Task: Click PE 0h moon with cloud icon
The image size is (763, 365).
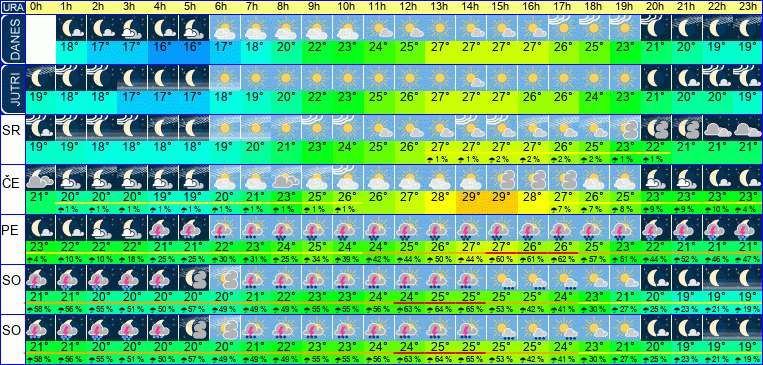Action: click(x=40, y=228)
